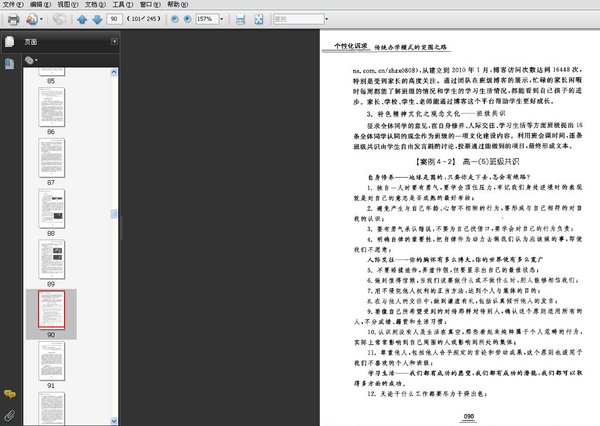
Task: Click the 页面 panel title text
Action: coord(31,42)
